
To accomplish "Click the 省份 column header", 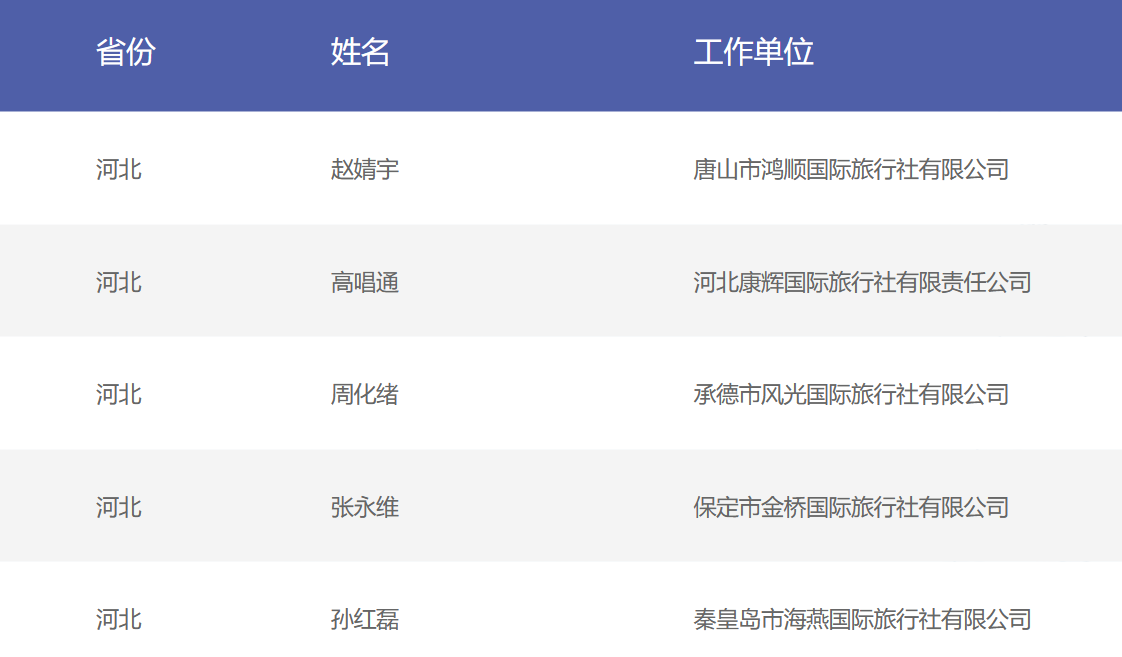I will pos(126,52).
